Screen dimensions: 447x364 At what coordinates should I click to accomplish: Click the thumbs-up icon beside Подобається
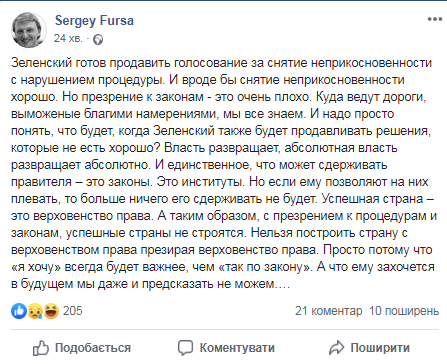(41, 348)
